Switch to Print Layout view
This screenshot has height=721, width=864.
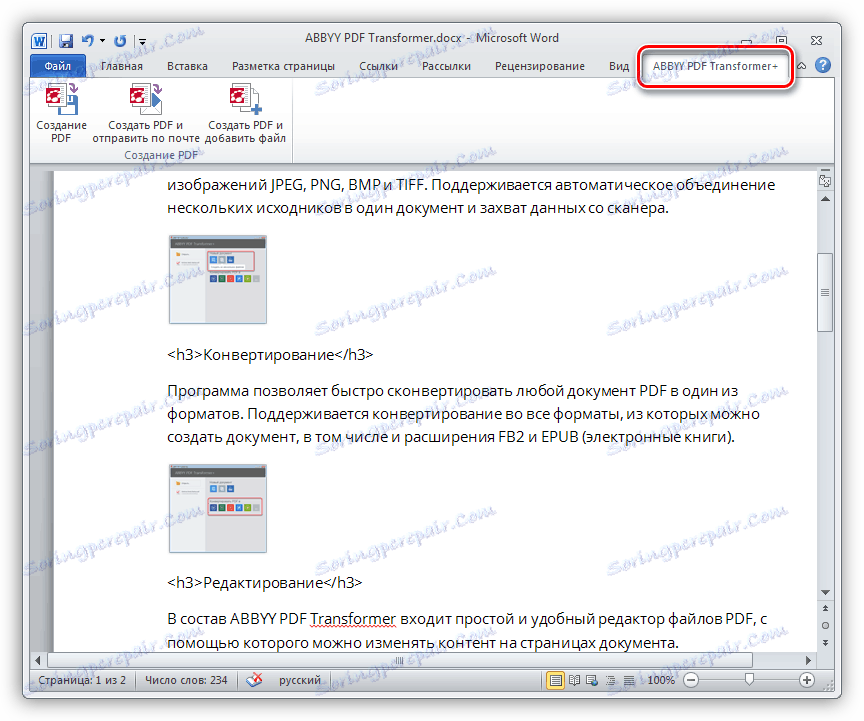[x=556, y=681]
